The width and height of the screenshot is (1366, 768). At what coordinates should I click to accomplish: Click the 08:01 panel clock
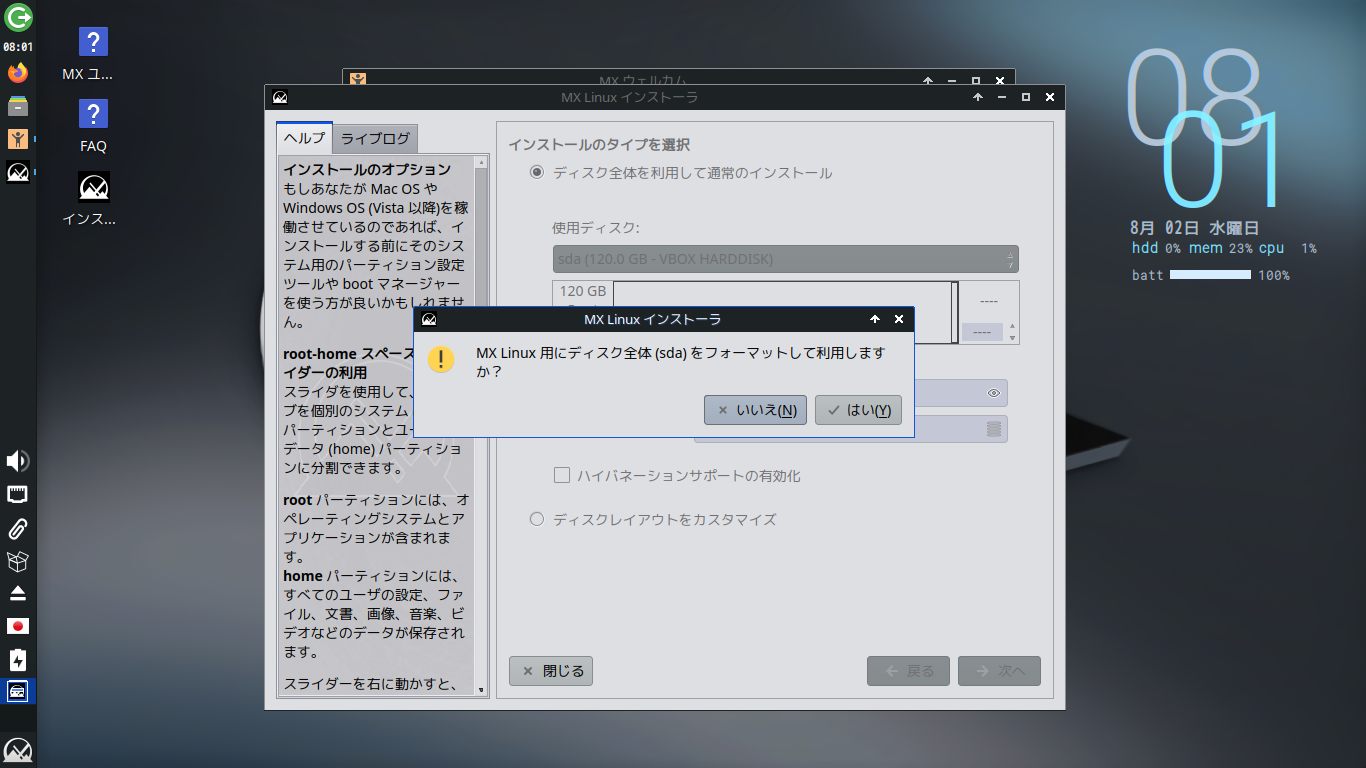tap(18, 47)
